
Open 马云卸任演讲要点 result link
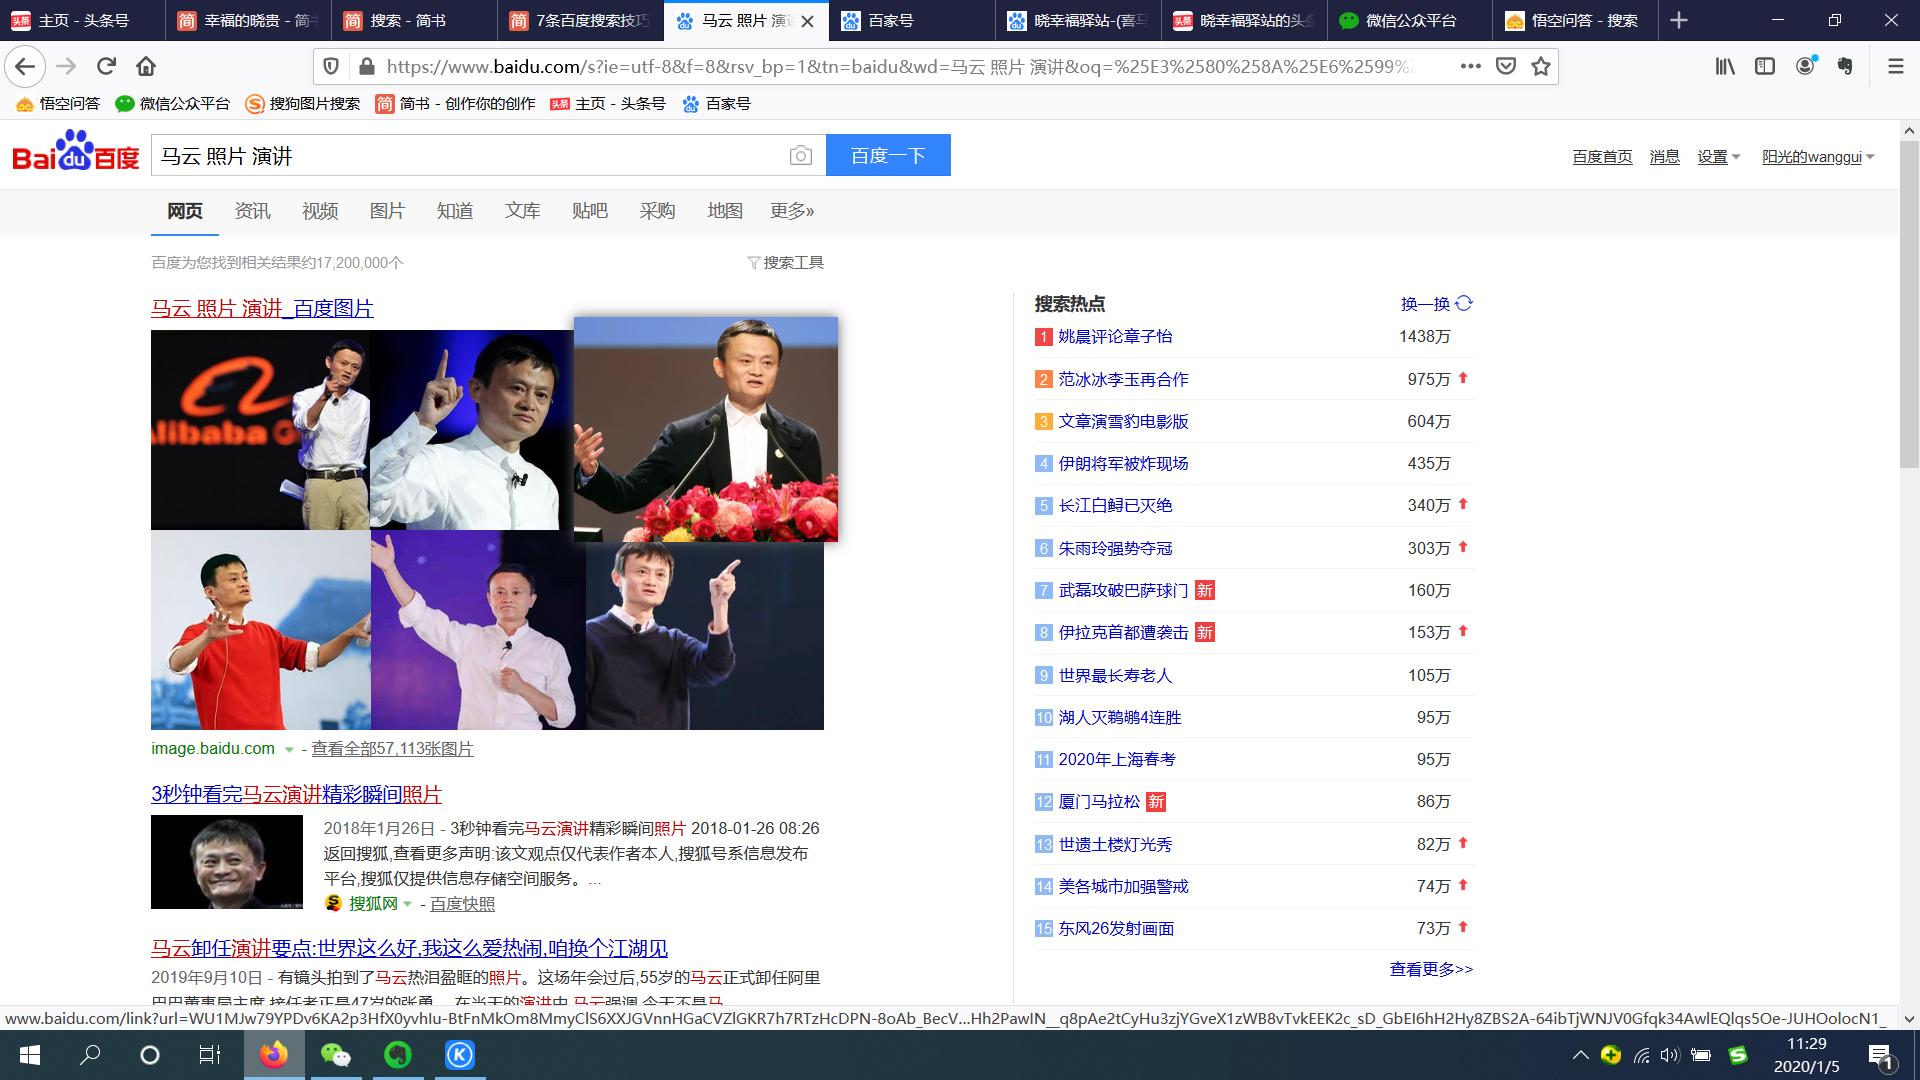409,948
